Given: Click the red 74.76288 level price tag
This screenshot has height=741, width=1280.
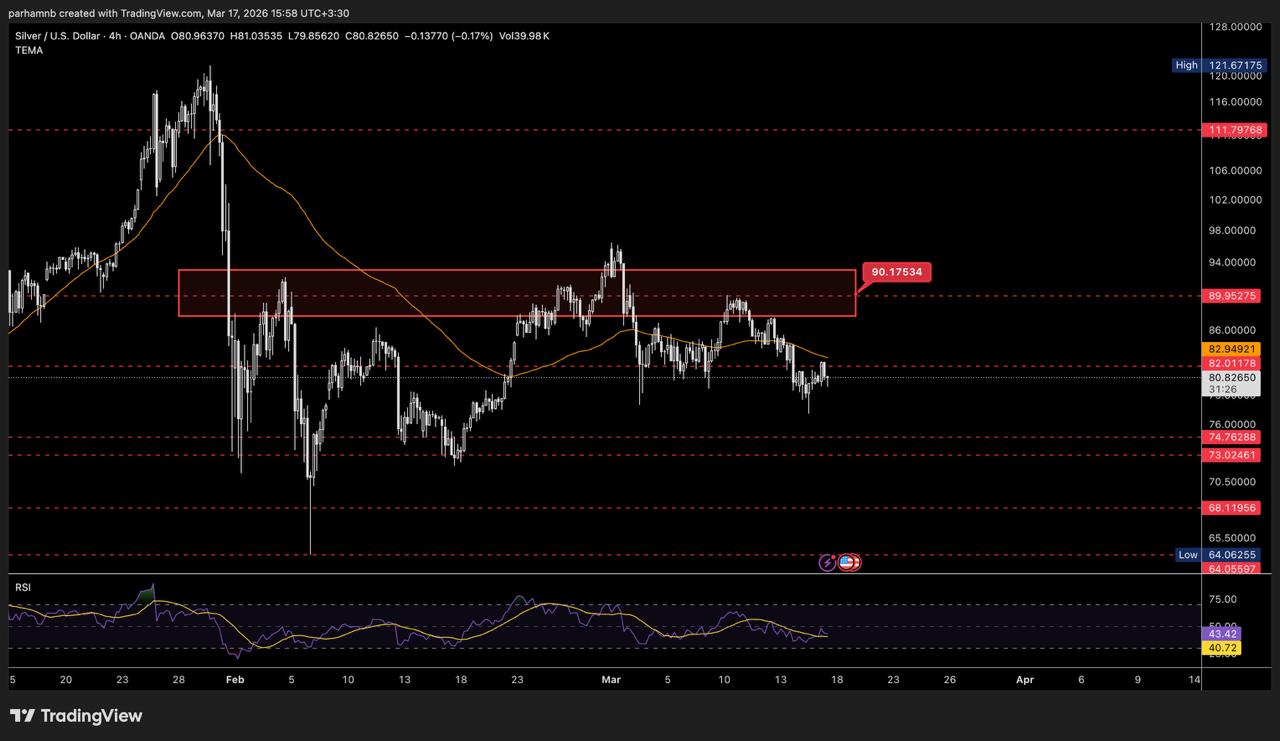Looking at the screenshot, I should tap(1231, 437).
